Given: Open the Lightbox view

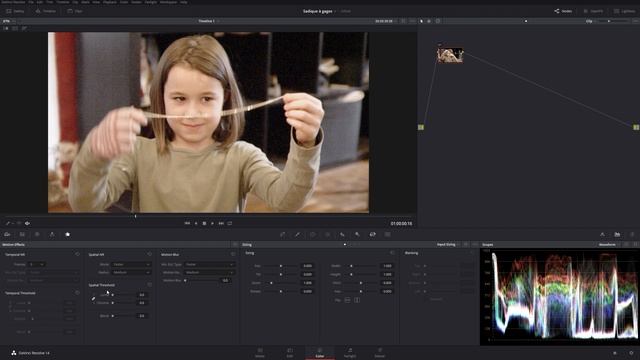Looking at the screenshot, I should tap(624, 11).
